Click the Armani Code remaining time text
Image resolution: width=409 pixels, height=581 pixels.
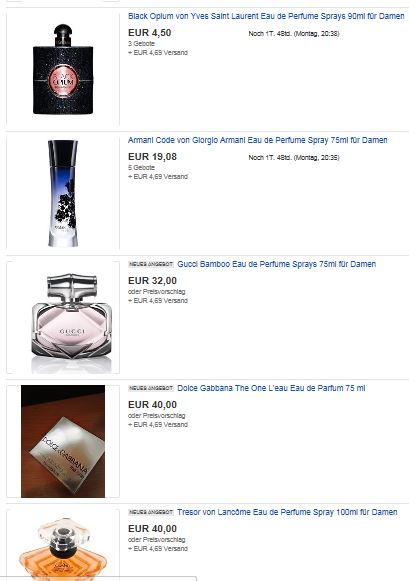(x=294, y=158)
